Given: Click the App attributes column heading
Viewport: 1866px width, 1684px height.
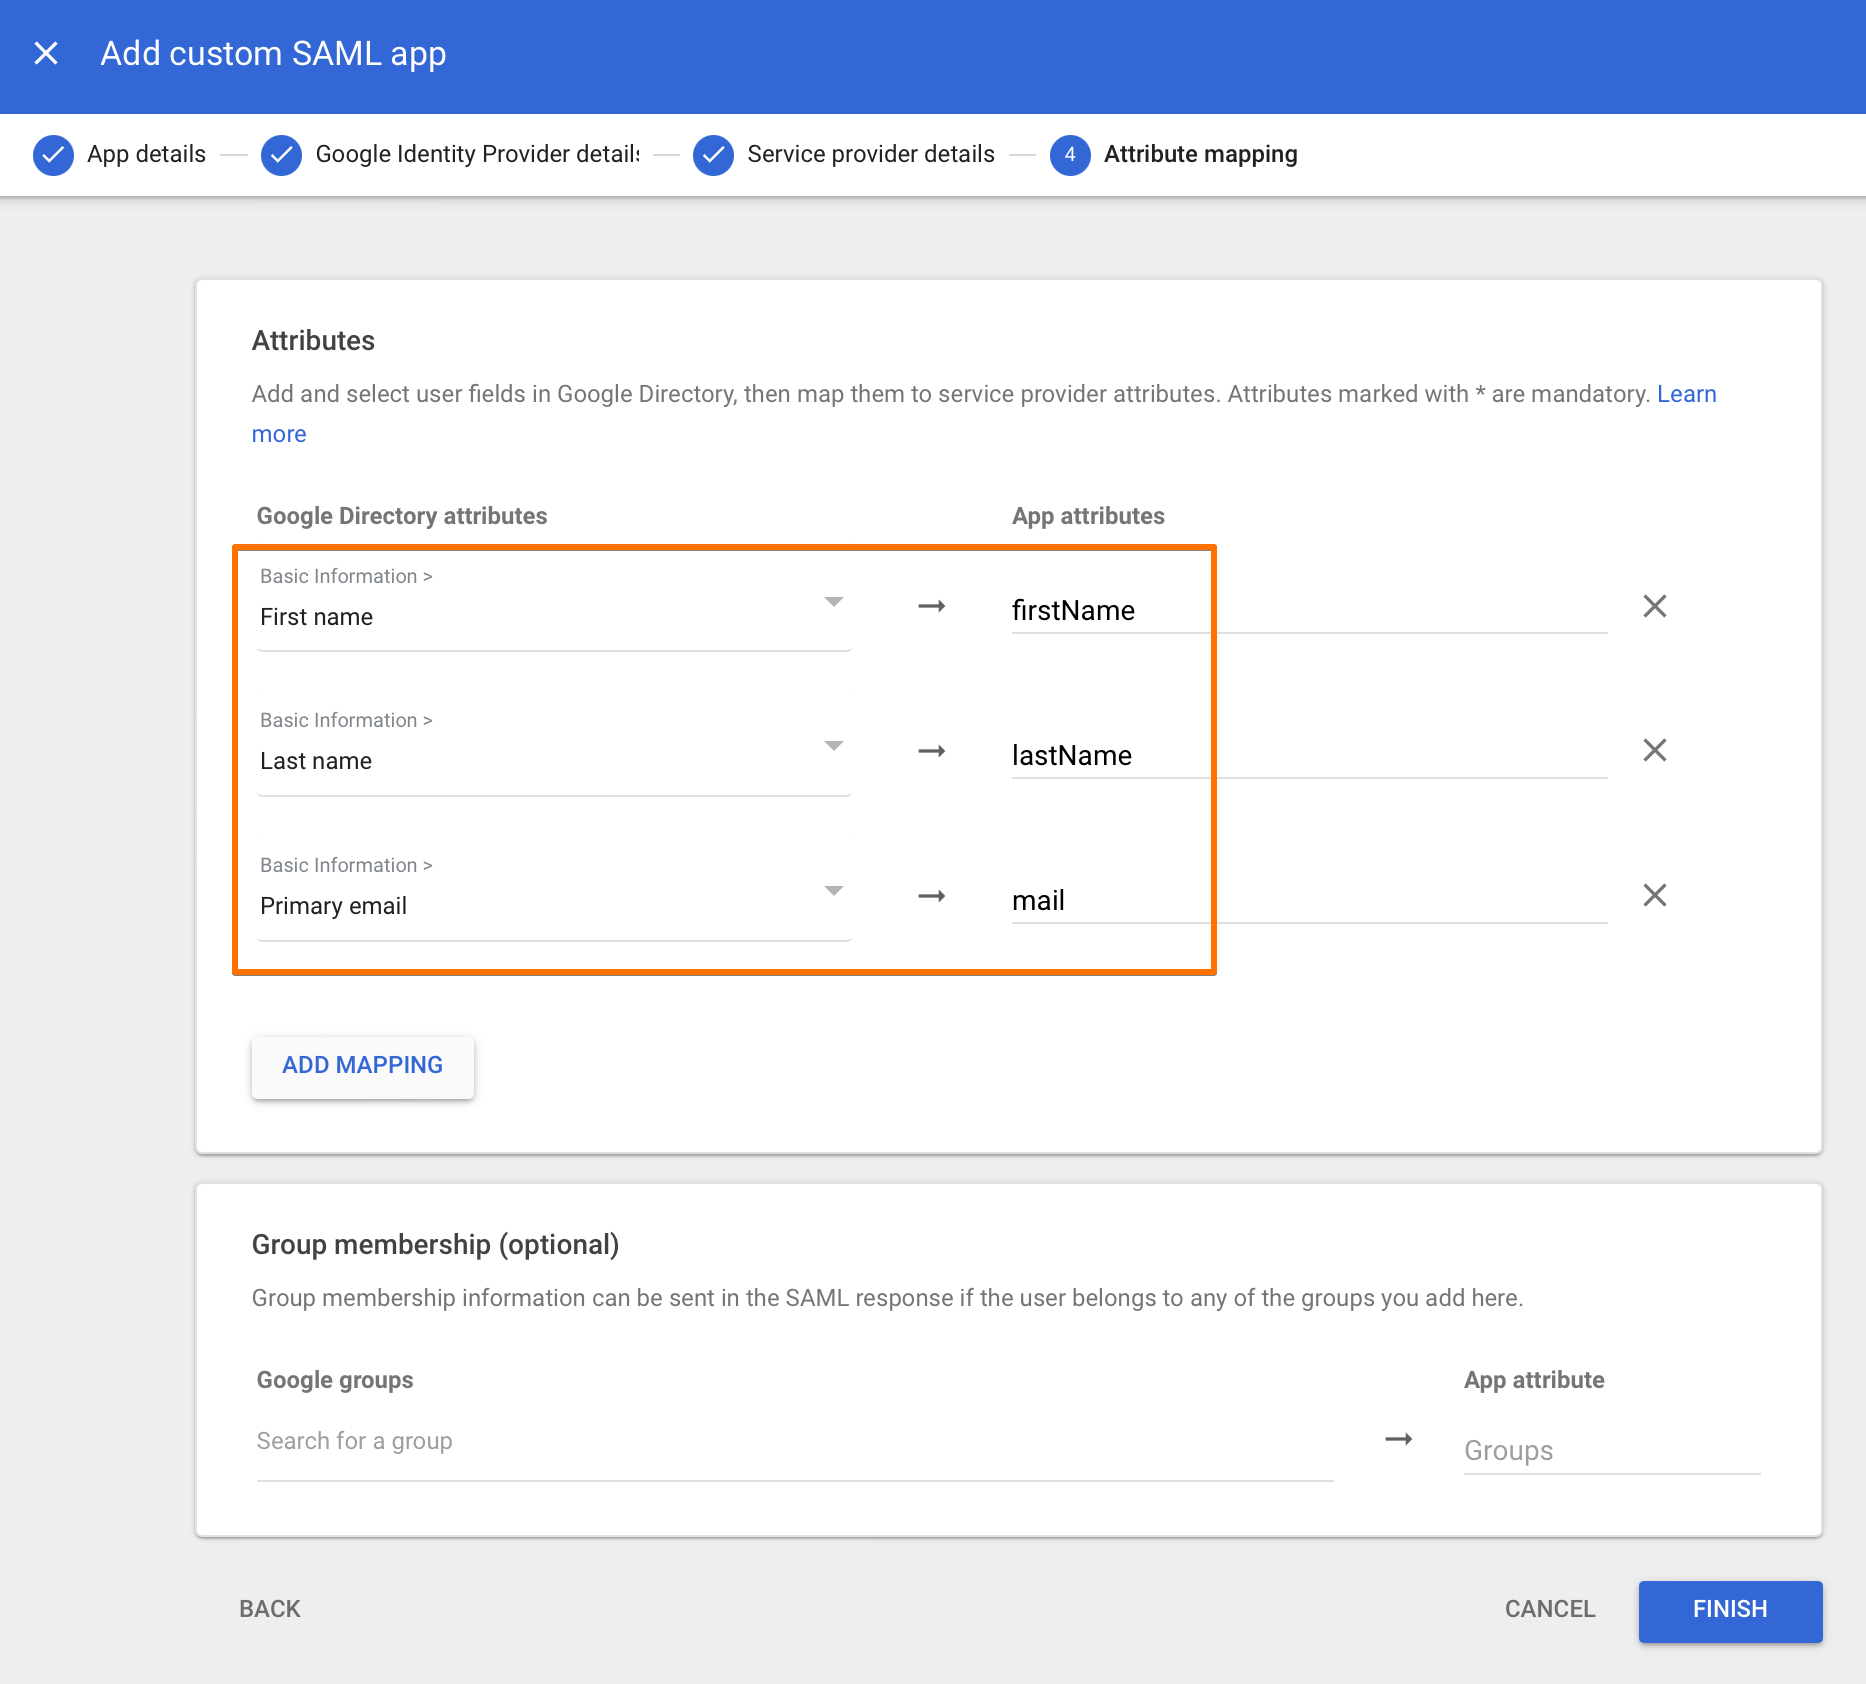Looking at the screenshot, I should tap(1088, 516).
